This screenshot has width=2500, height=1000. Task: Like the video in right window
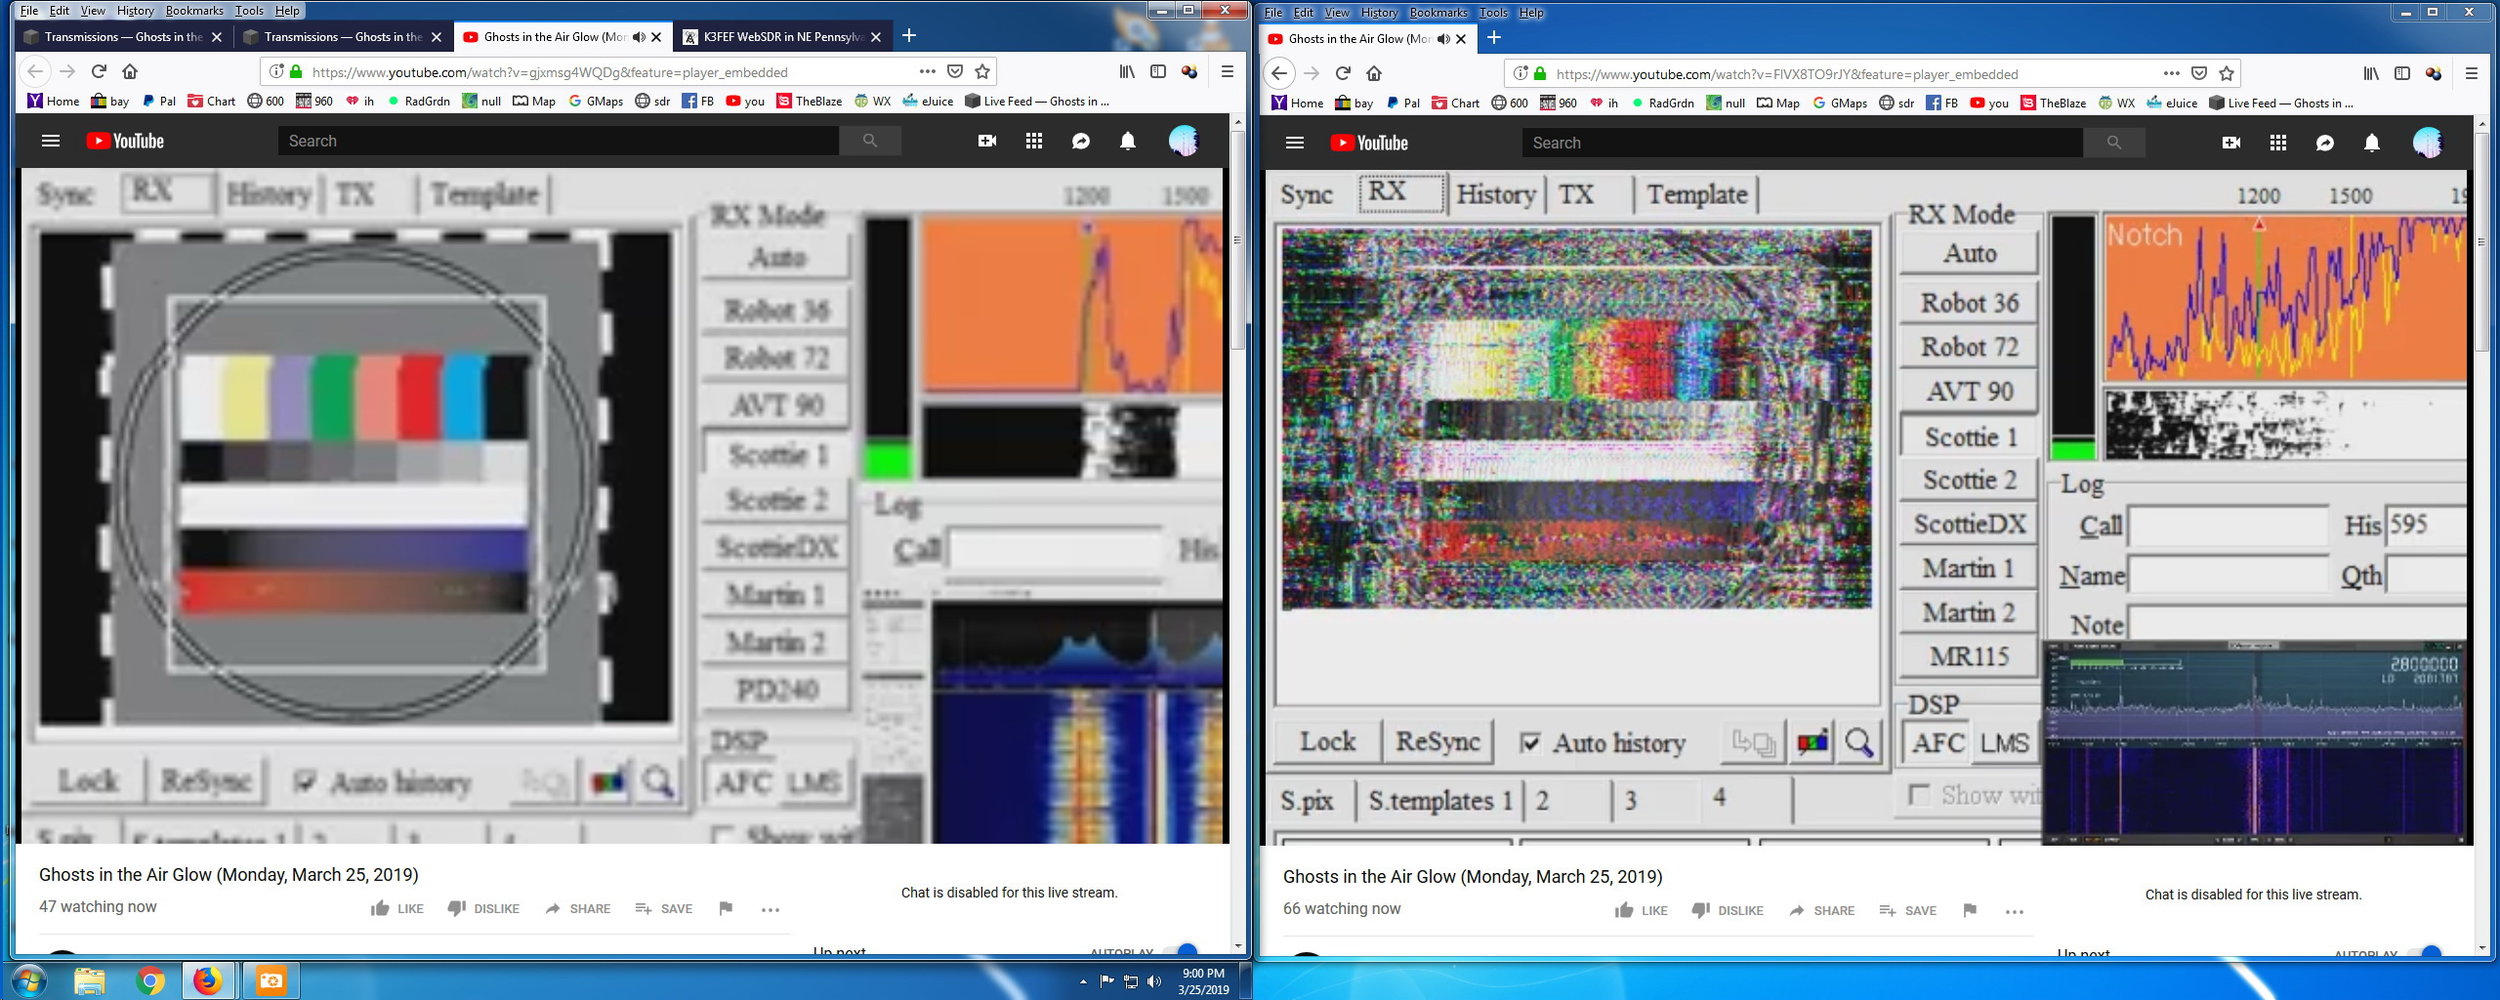click(1641, 910)
